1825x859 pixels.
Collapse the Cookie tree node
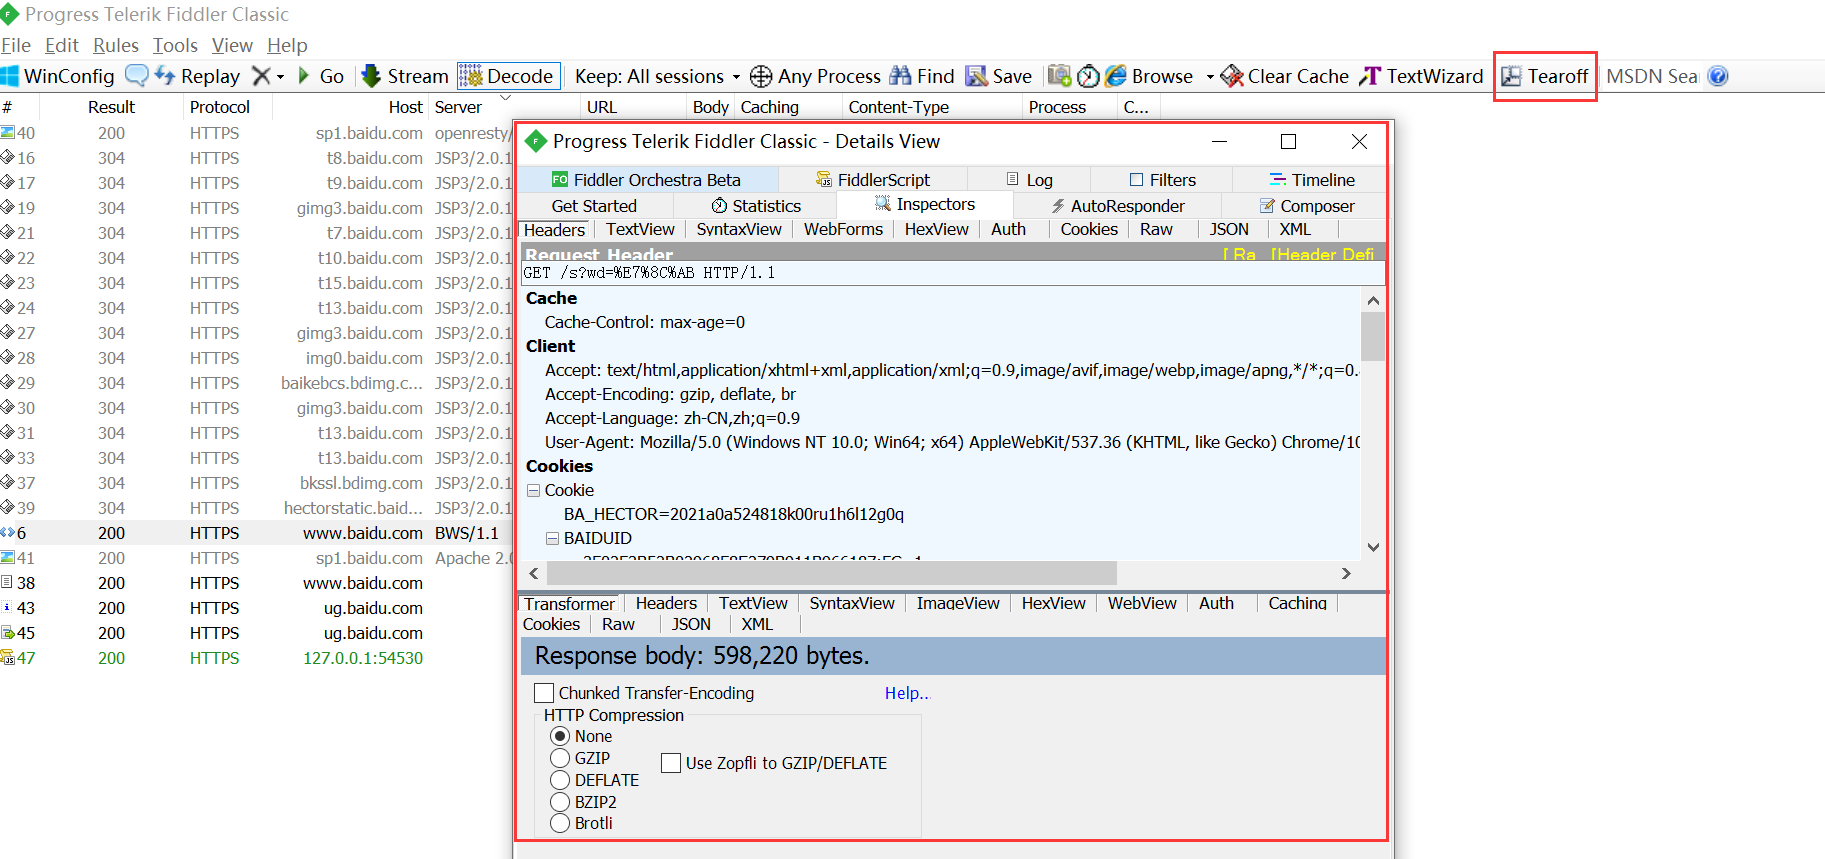point(534,490)
